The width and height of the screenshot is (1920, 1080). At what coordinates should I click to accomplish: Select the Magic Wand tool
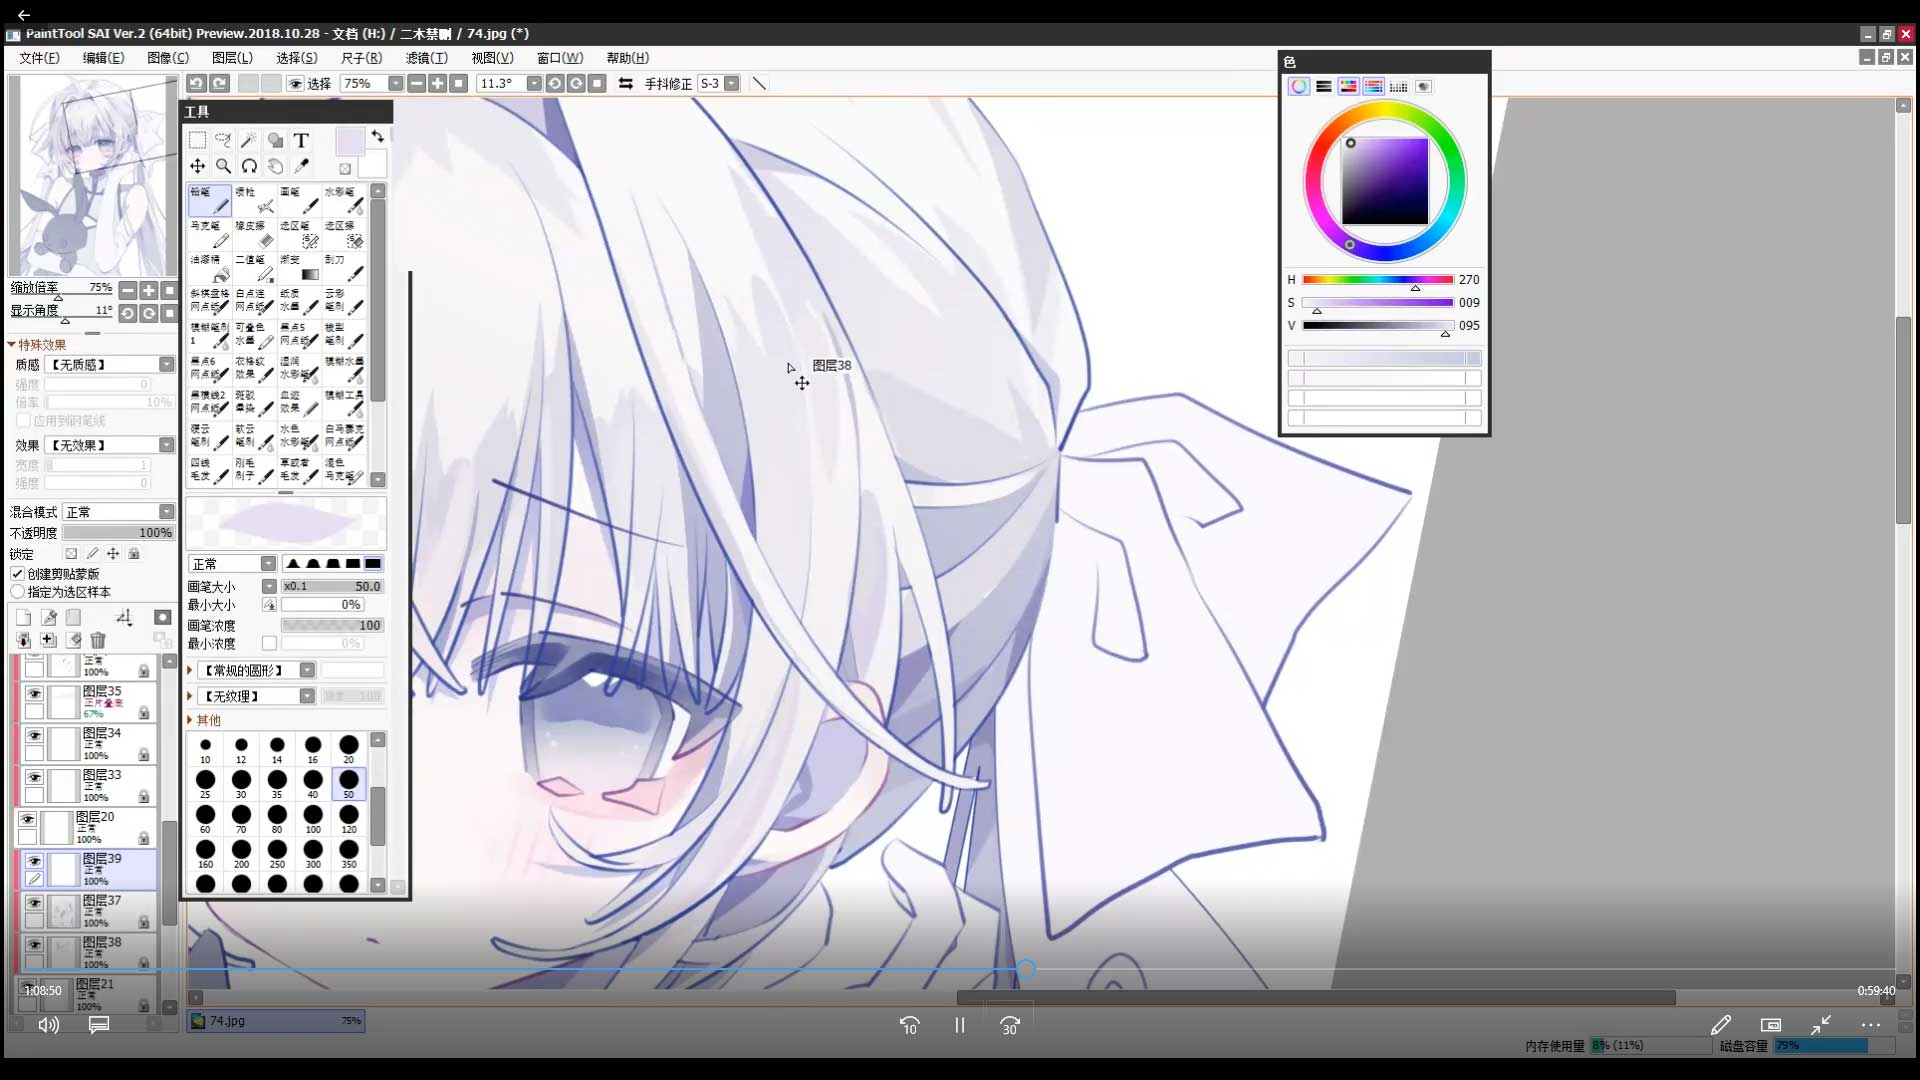pos(248,140)
